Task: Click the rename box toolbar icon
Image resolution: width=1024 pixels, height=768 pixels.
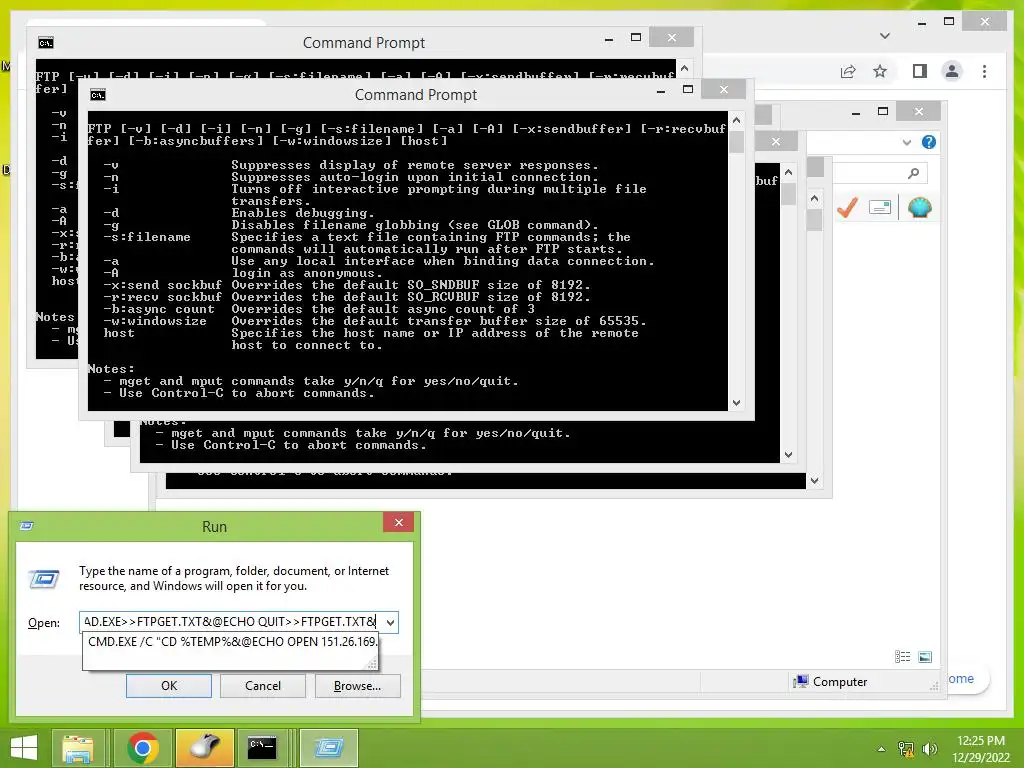Action: (880, 208)
